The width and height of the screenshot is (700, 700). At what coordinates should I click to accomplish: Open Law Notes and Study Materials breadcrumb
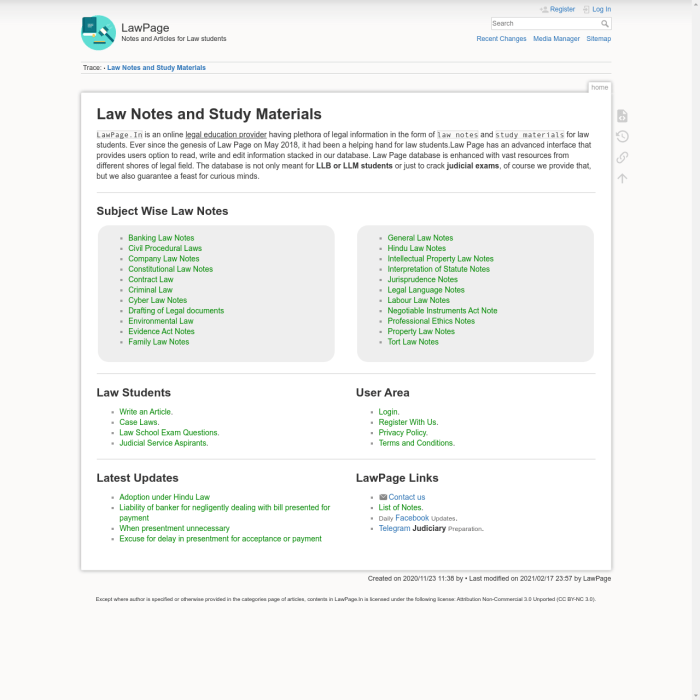click(x=156, y=68)
